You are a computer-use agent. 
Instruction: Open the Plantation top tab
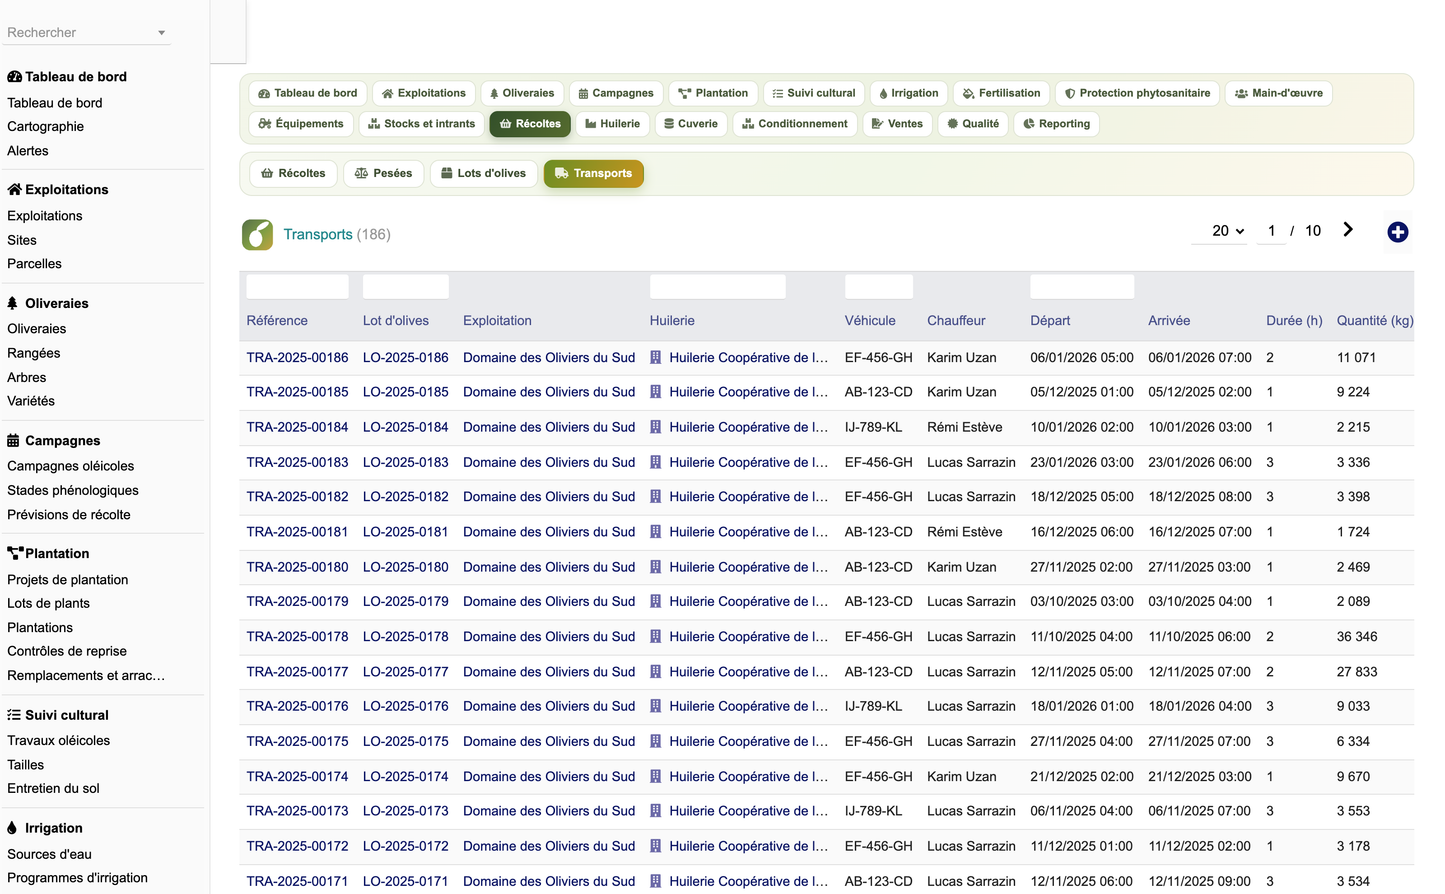point(712,93)
